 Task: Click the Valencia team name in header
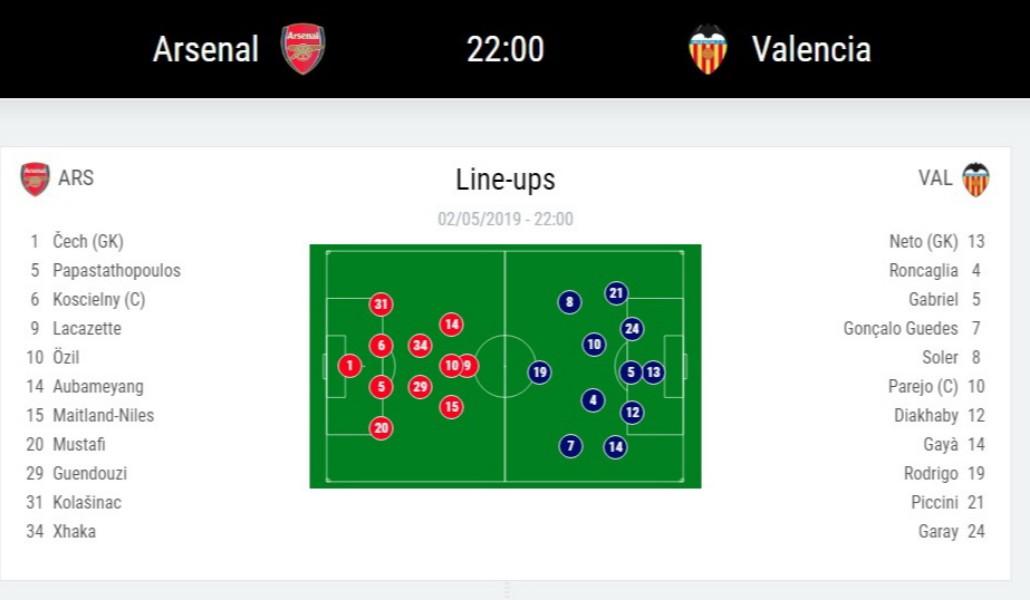(x=811, y=49)
